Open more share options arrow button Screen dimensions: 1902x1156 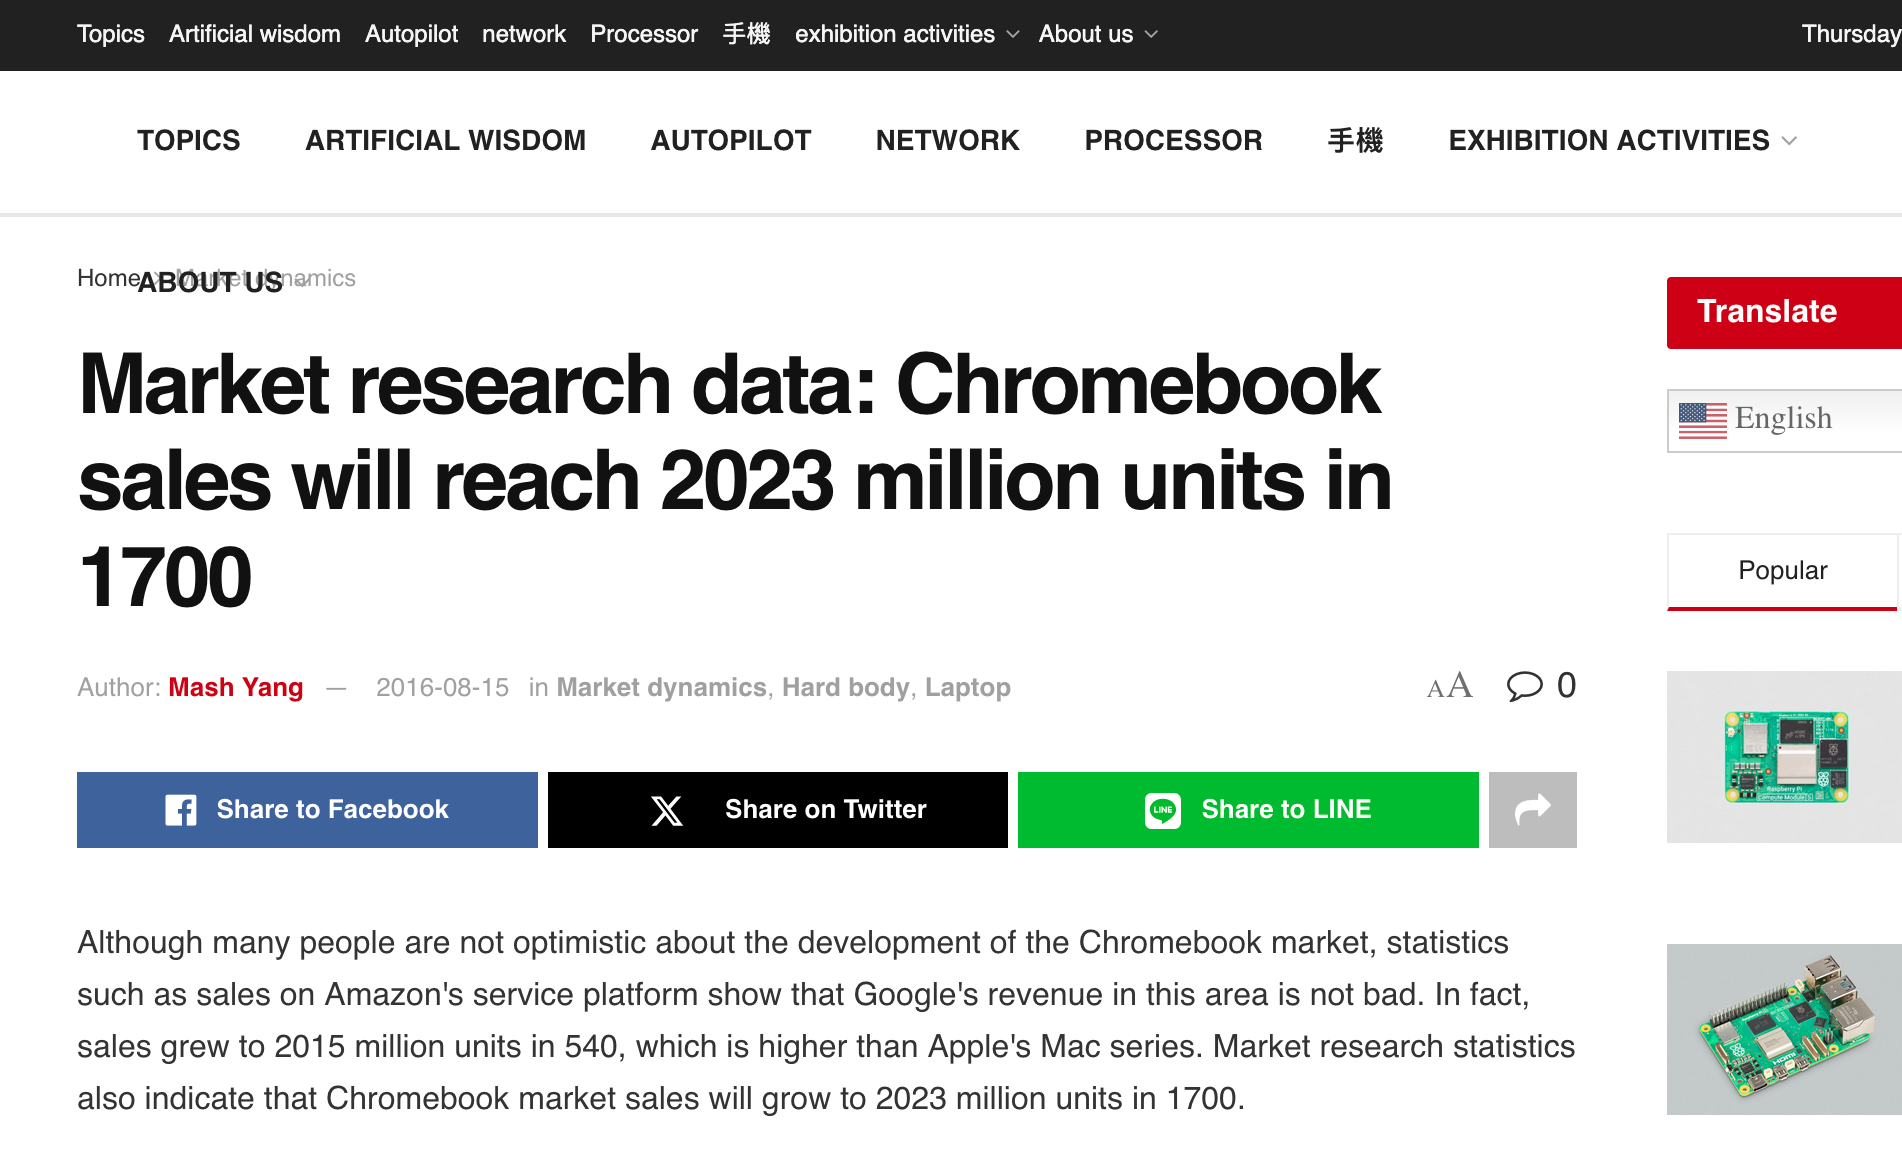pyautogui.click(x=1533, y=810)
